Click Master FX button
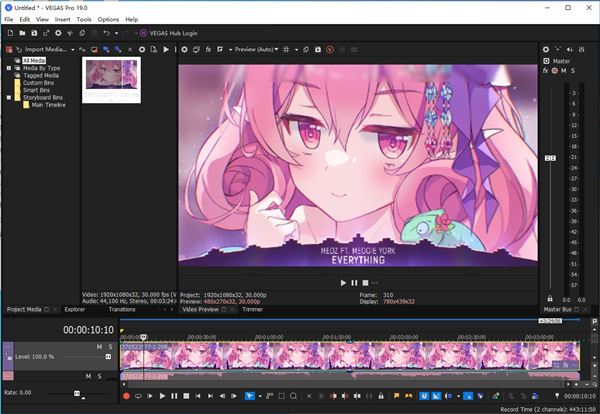The height and width of the screenshot is (414, 600). click(545, 71)
